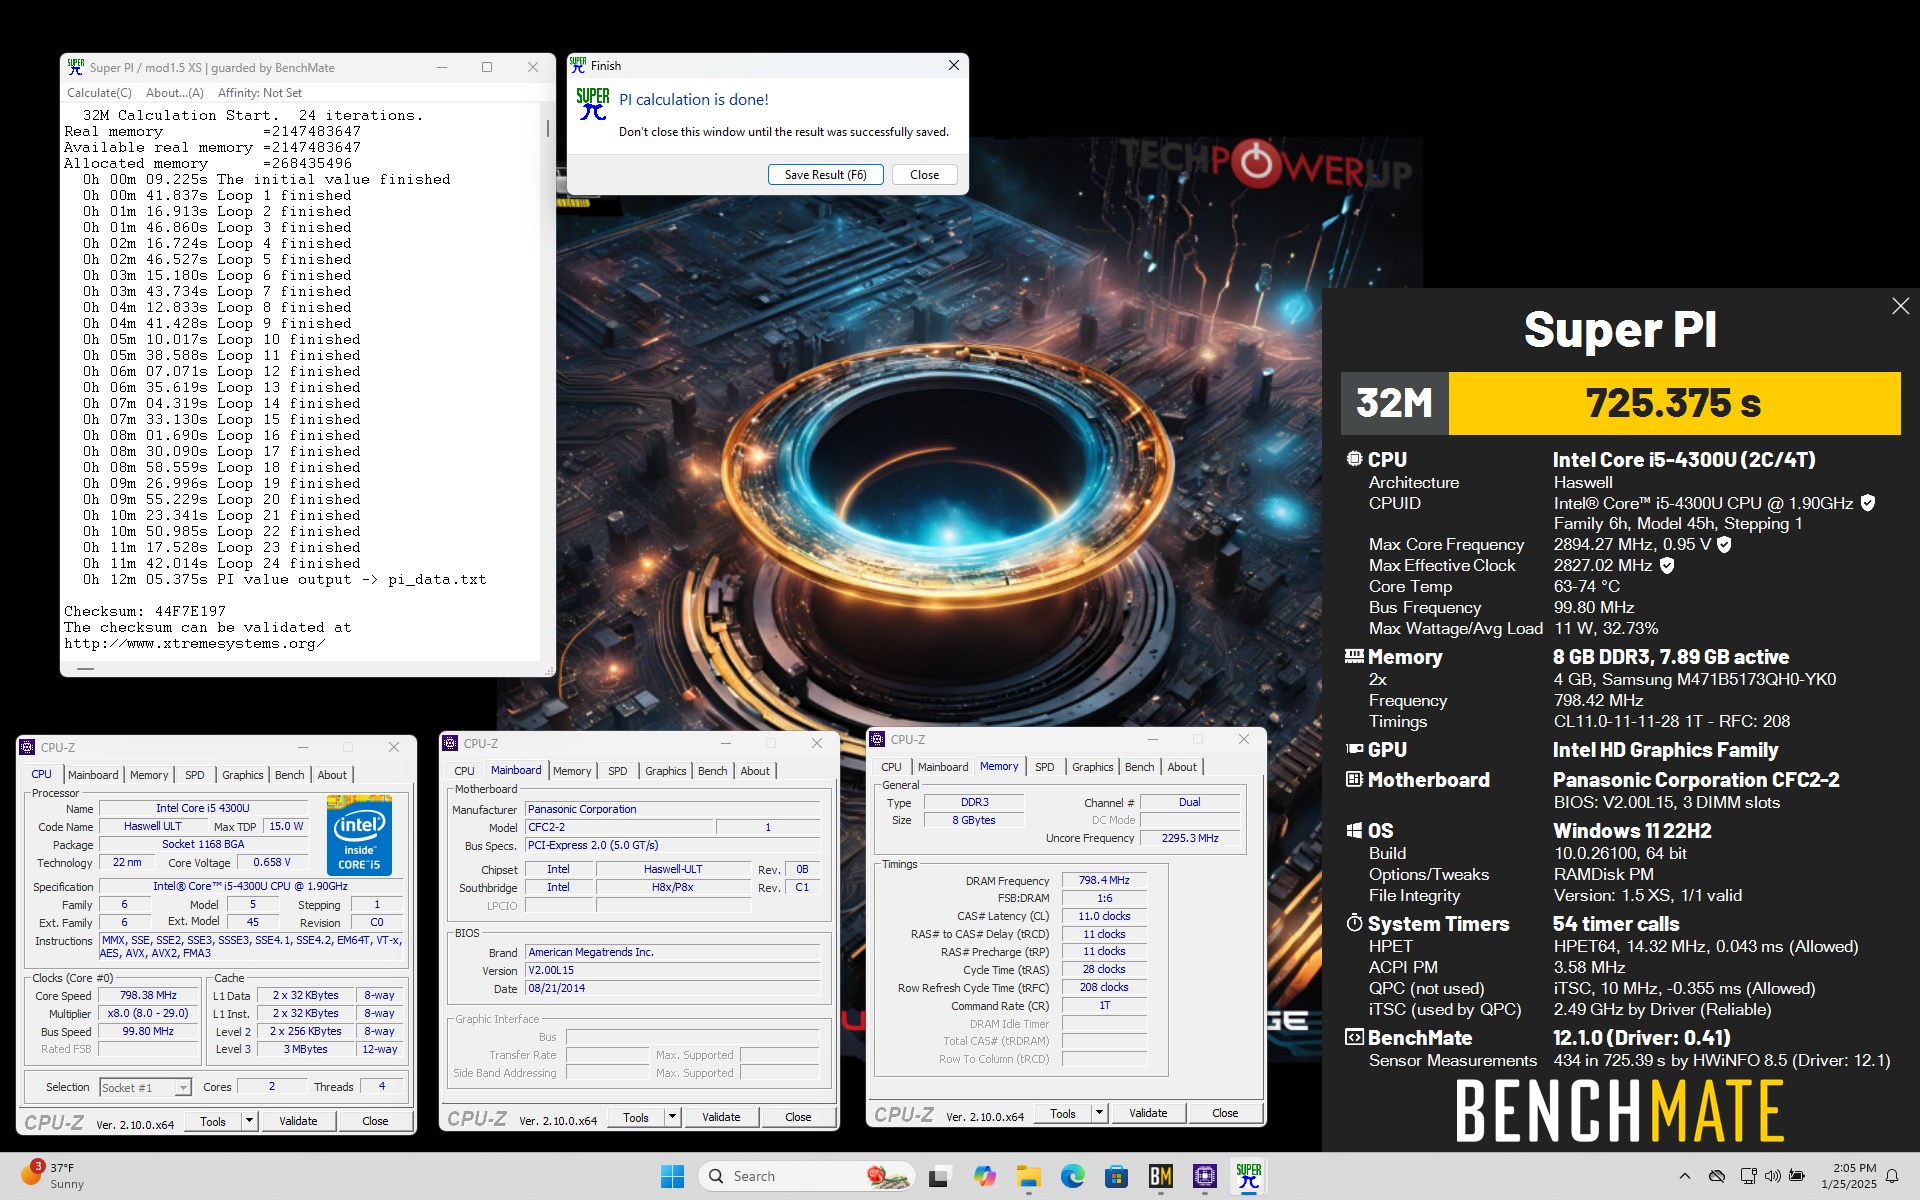Viewport: 1920px width, 1200px height.
Task: Click BenchMate section icon in result panel
Action: [1354, 1037]
